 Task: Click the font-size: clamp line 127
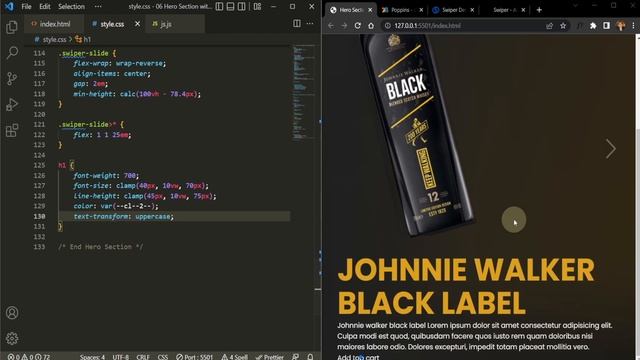141,186
